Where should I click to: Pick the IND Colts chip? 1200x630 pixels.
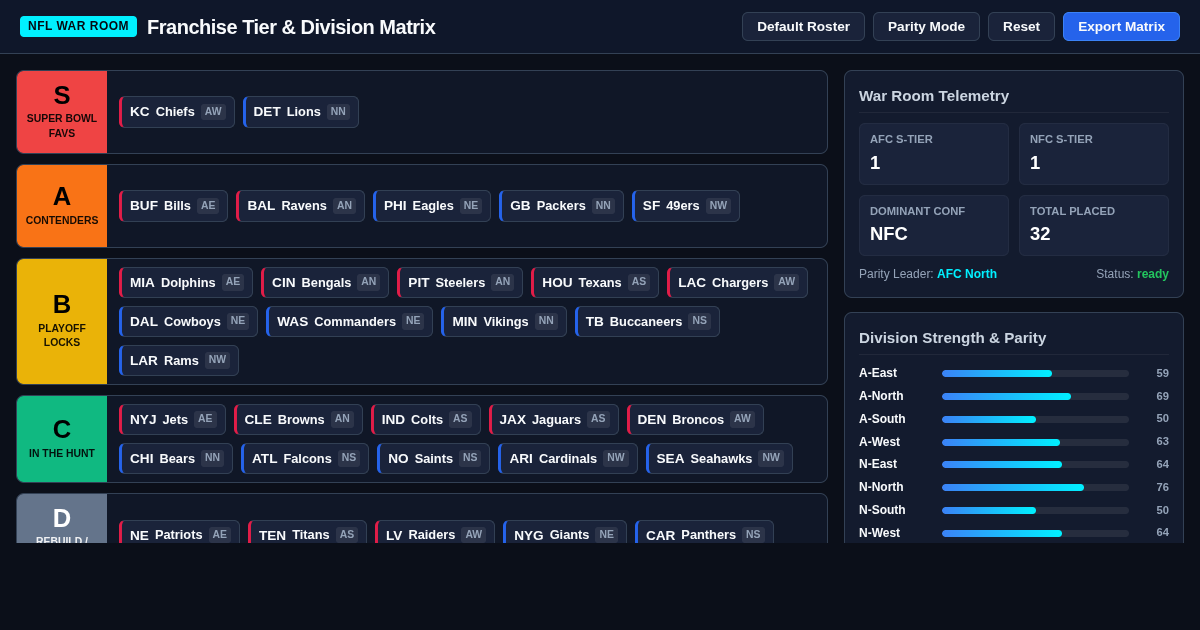pyautogui.click(x=426, y=419)
